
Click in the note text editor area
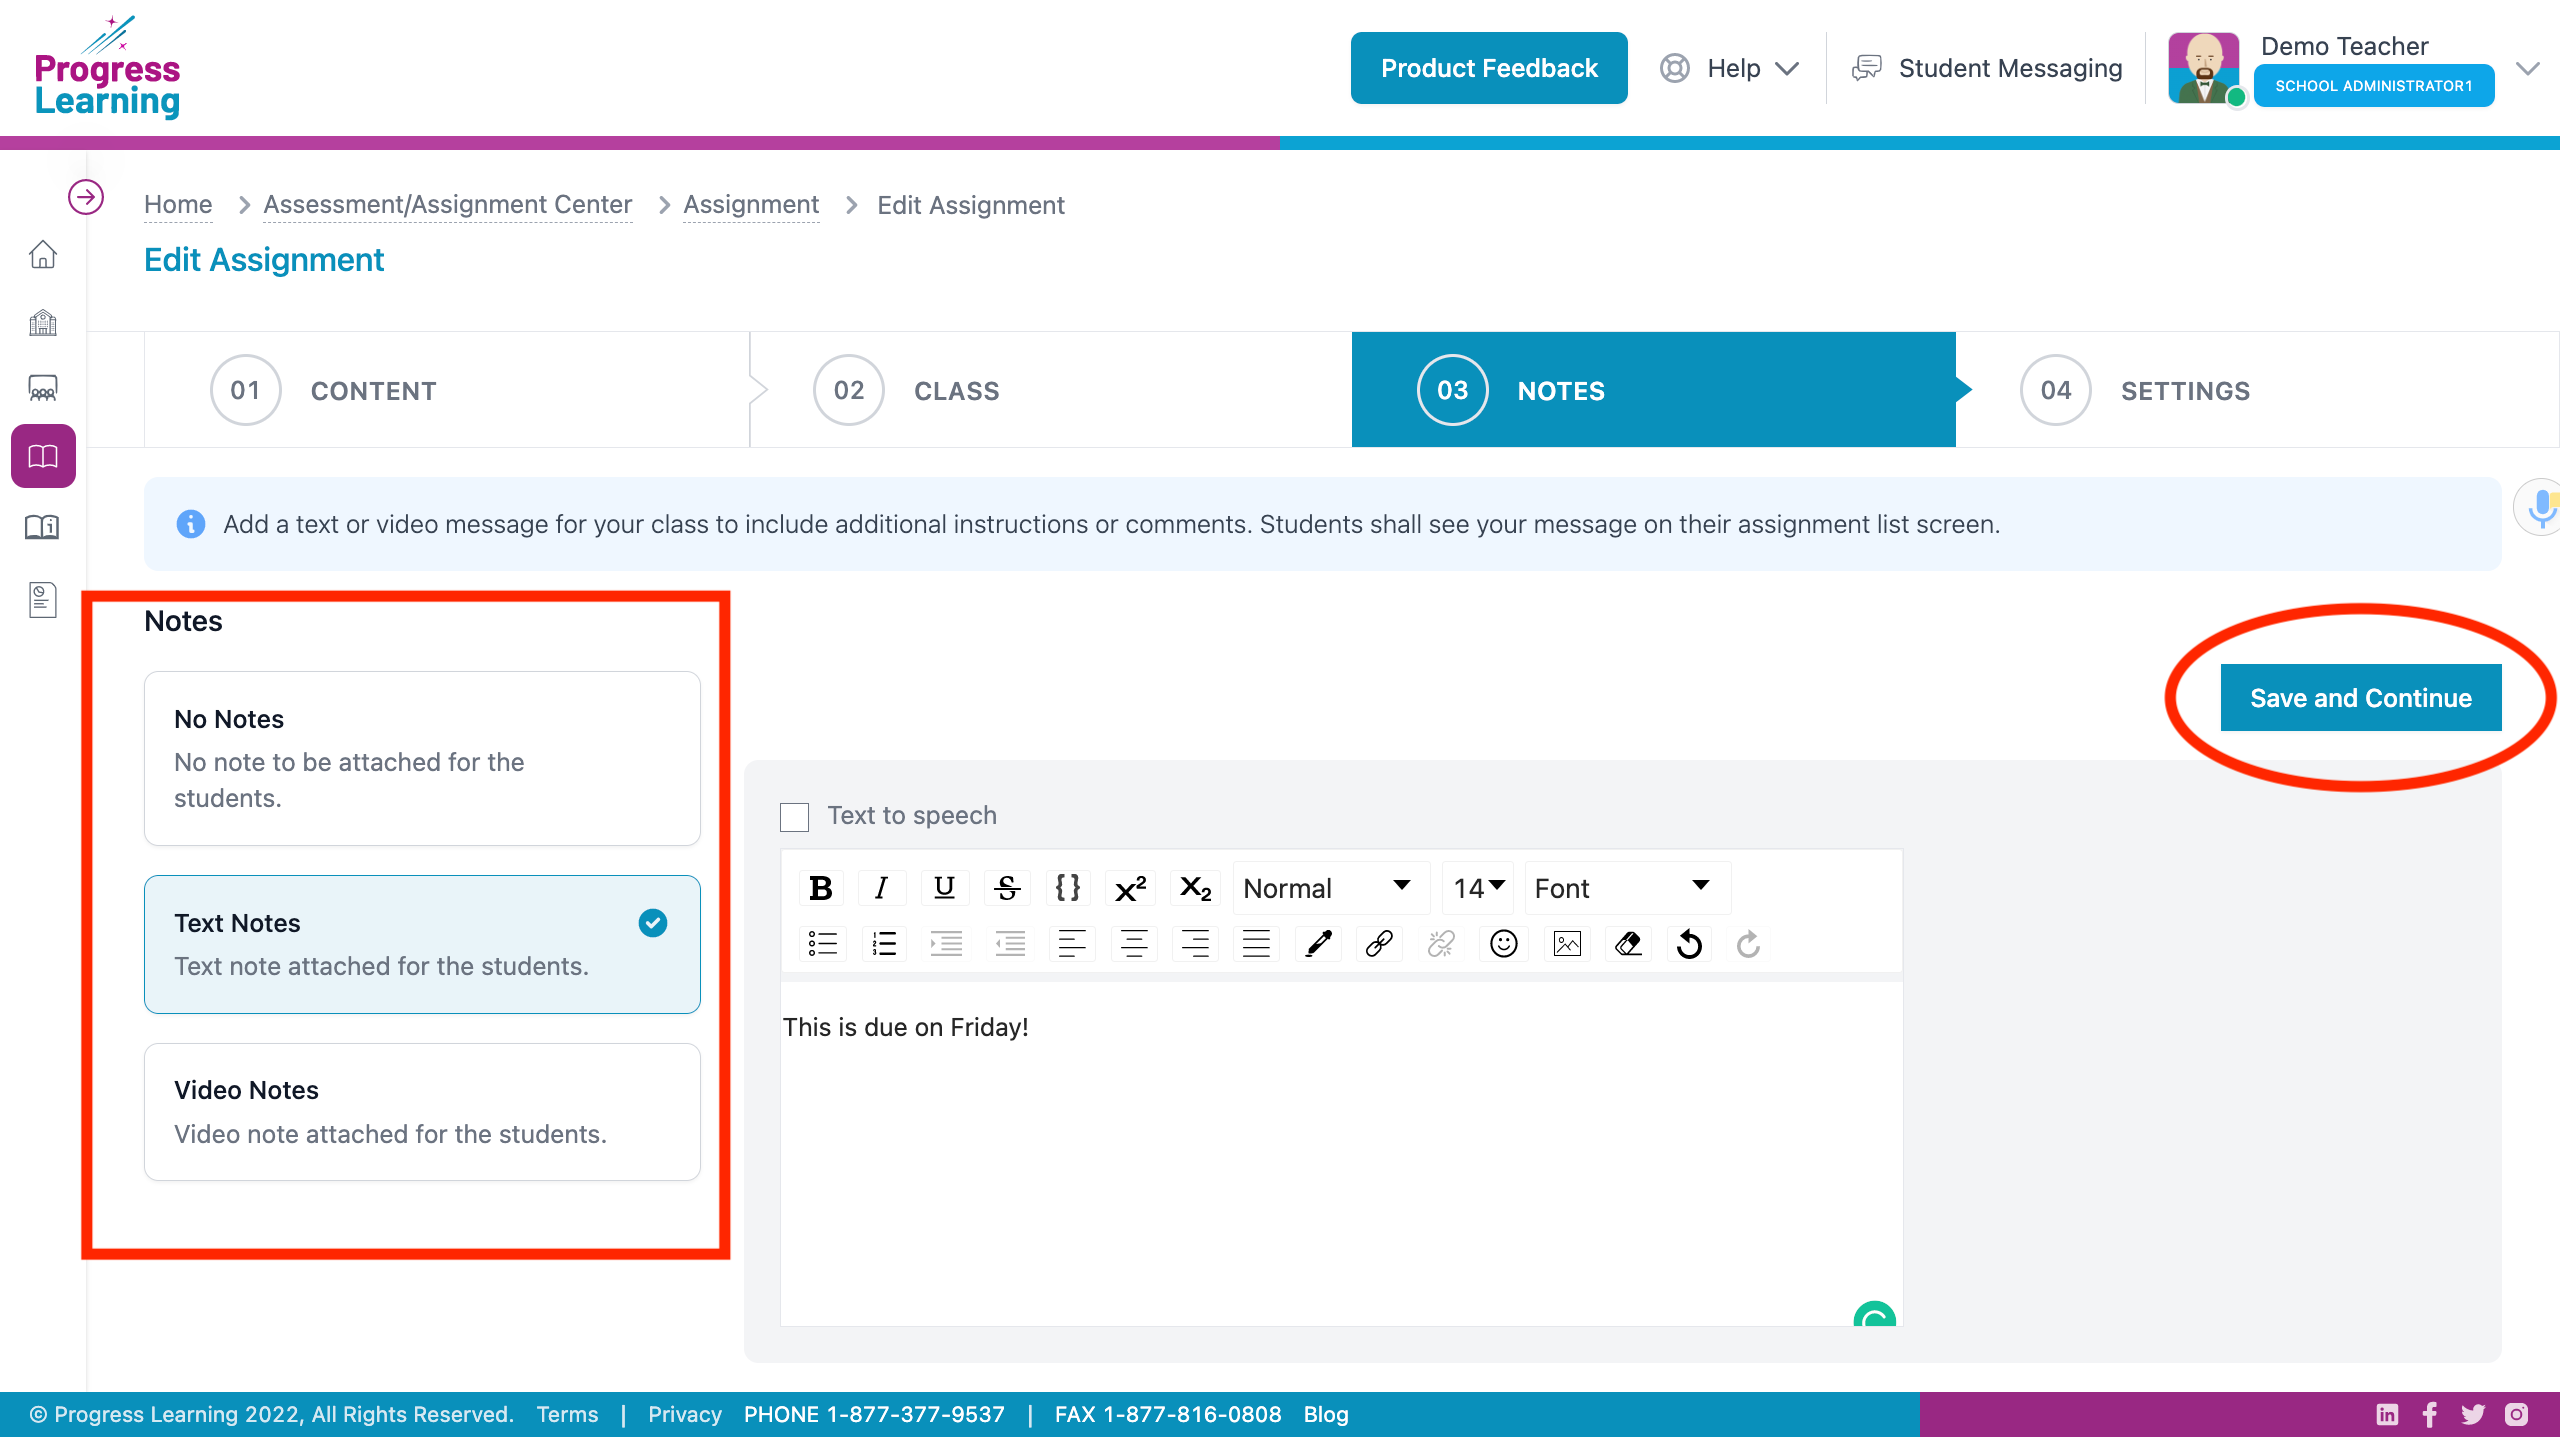pos(1340,1154)
